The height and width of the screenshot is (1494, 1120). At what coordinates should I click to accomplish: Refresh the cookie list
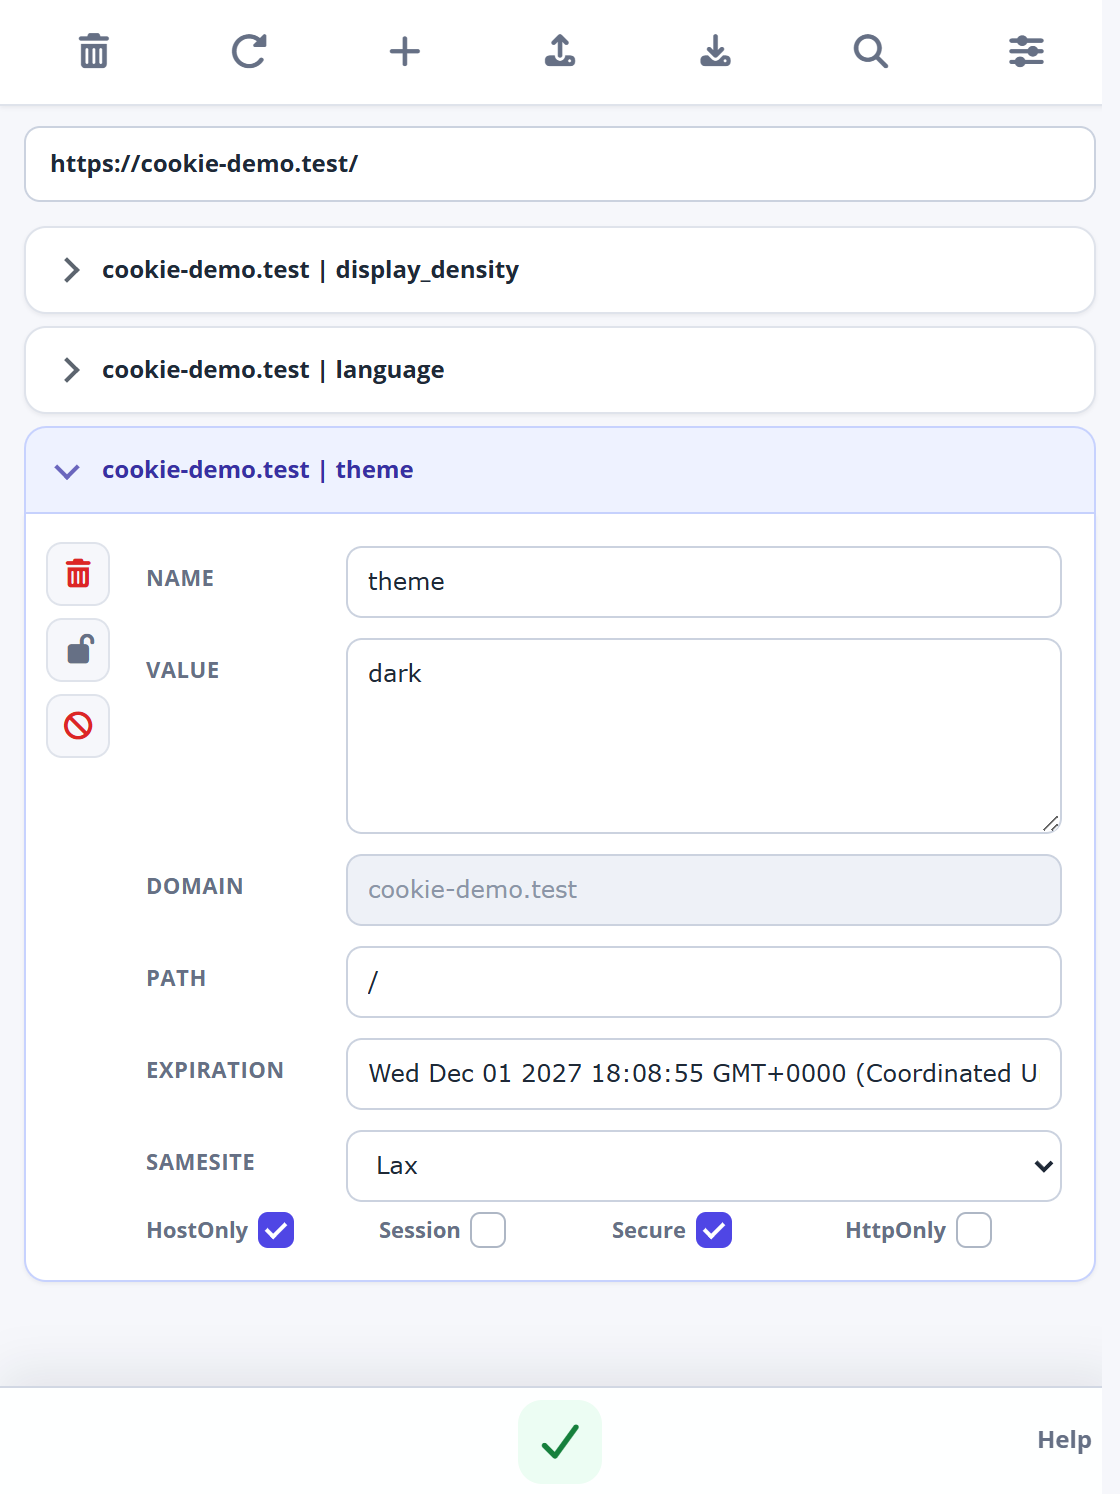[x=249, y=51]
